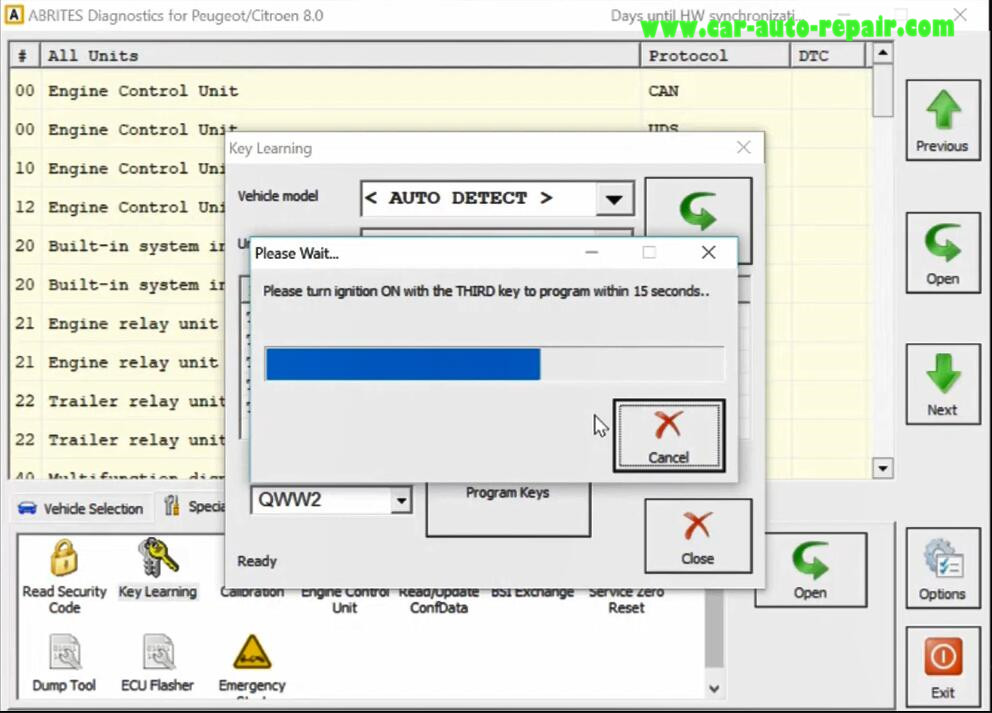Click the # column header
This screenshot has height=713, width=992.
[x=24, y=56]
